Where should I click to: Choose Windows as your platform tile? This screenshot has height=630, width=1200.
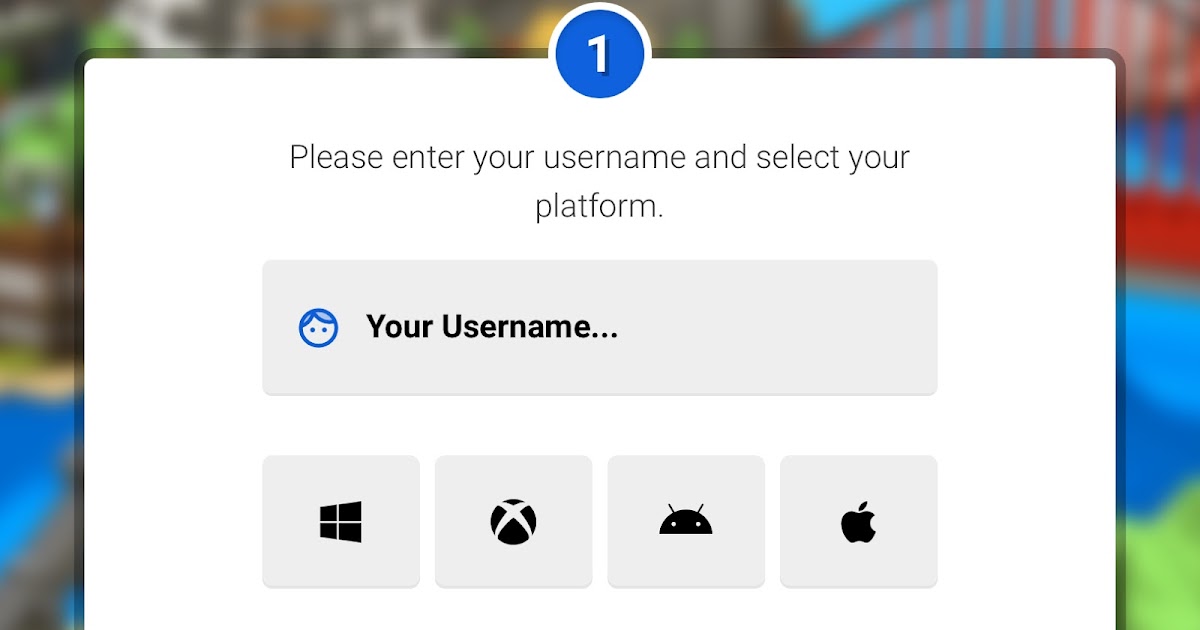coord(341,521)
